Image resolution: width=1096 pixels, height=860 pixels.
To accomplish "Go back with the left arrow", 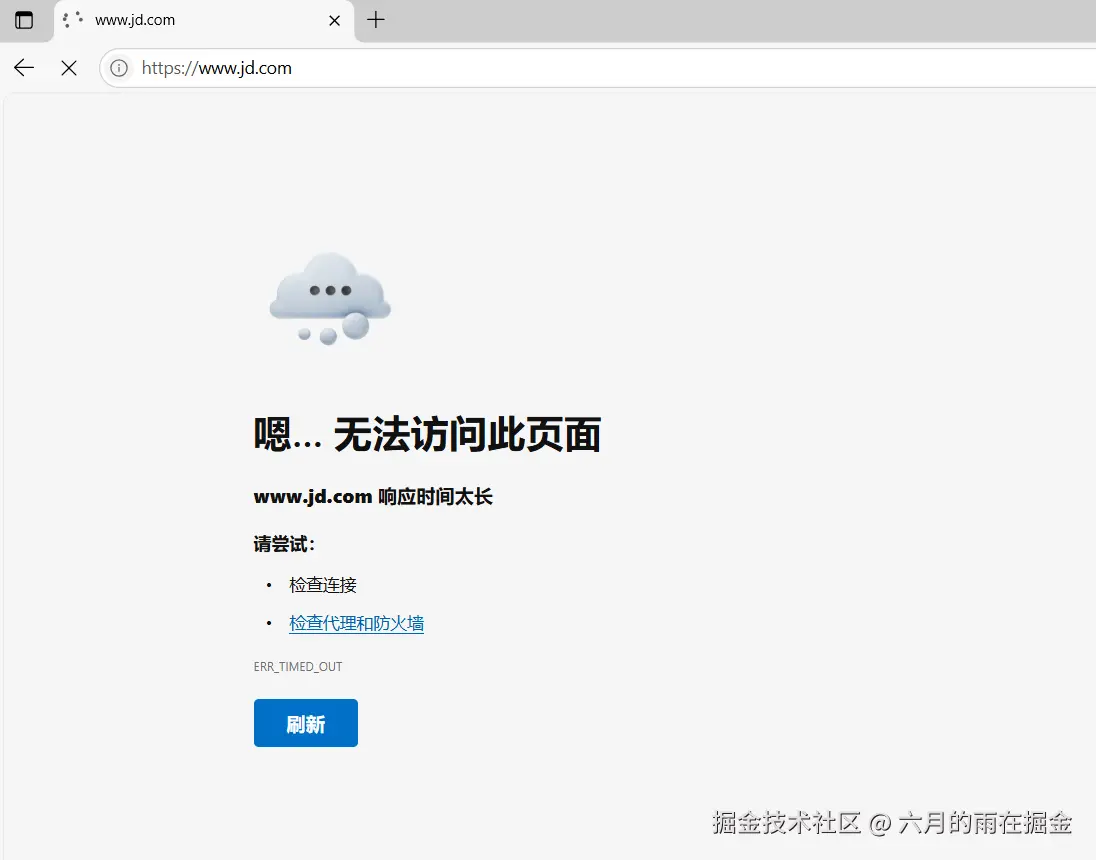I will pos(24,68).
